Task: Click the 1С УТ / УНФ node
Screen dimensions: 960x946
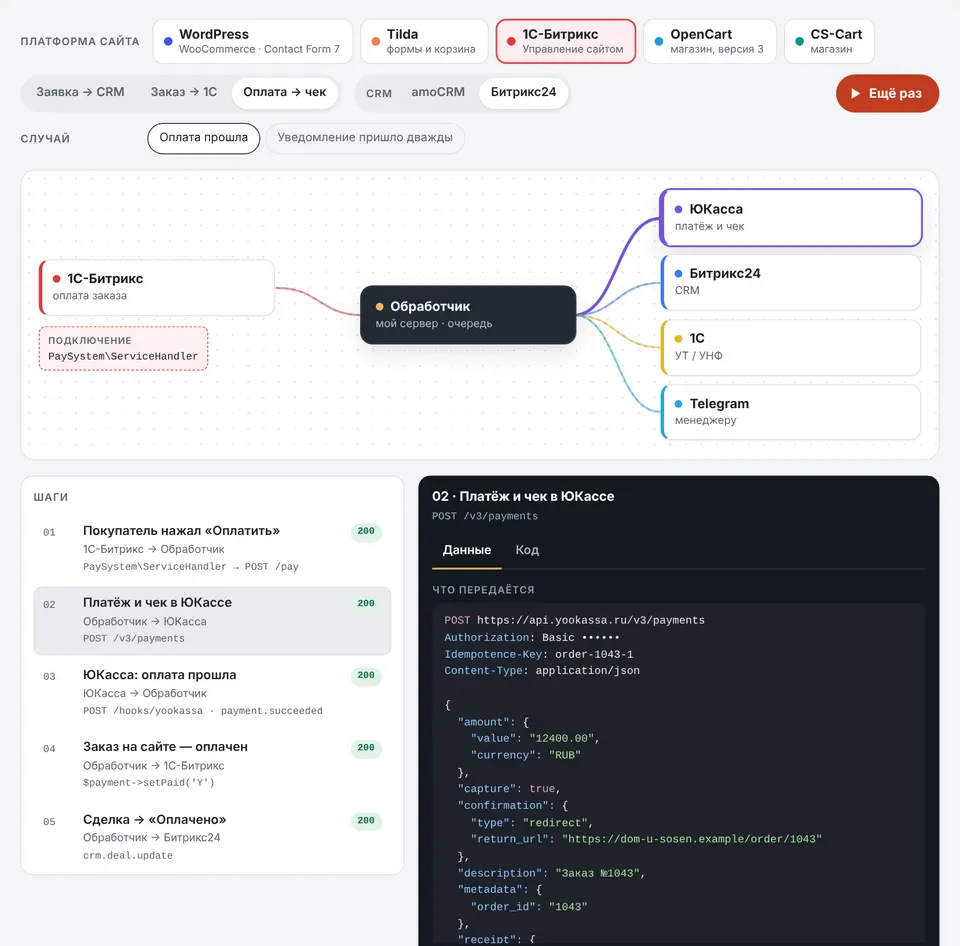Action: 790,347
